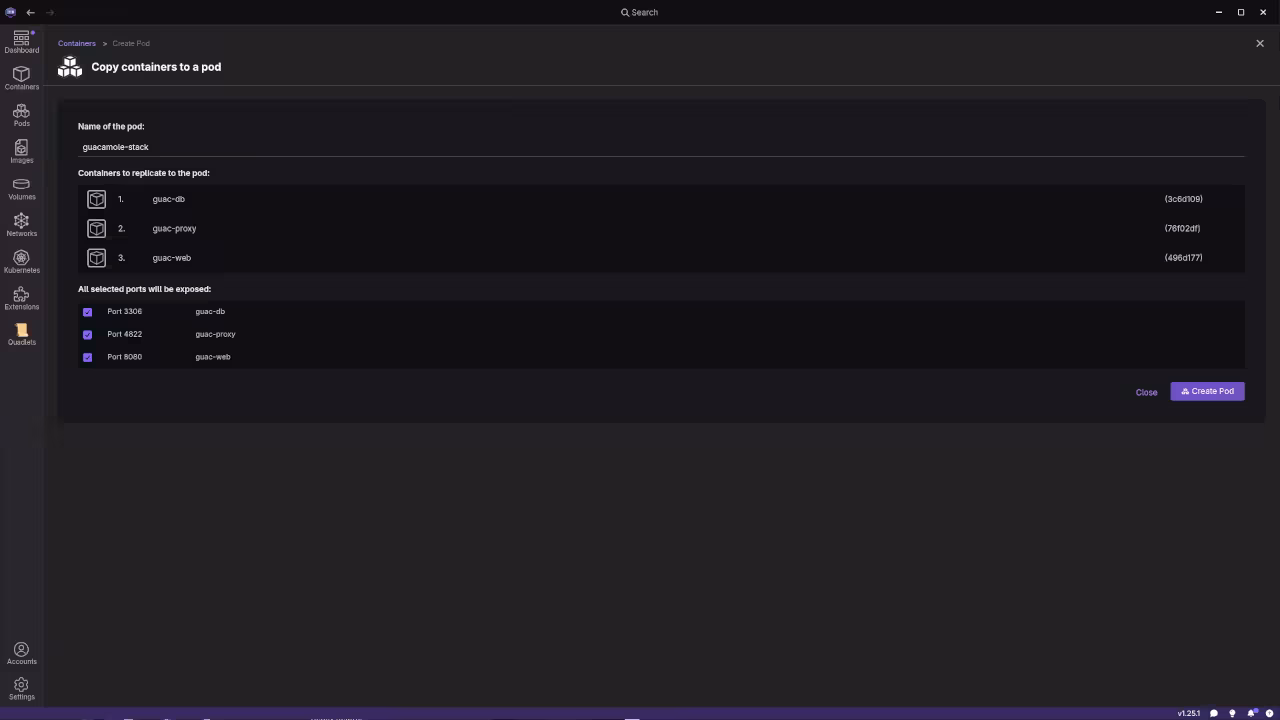Uncheck Port 4822 for guac-proxy
Image resolution: width=1280 pixels, height=720 pixels.
coord(87,335)
